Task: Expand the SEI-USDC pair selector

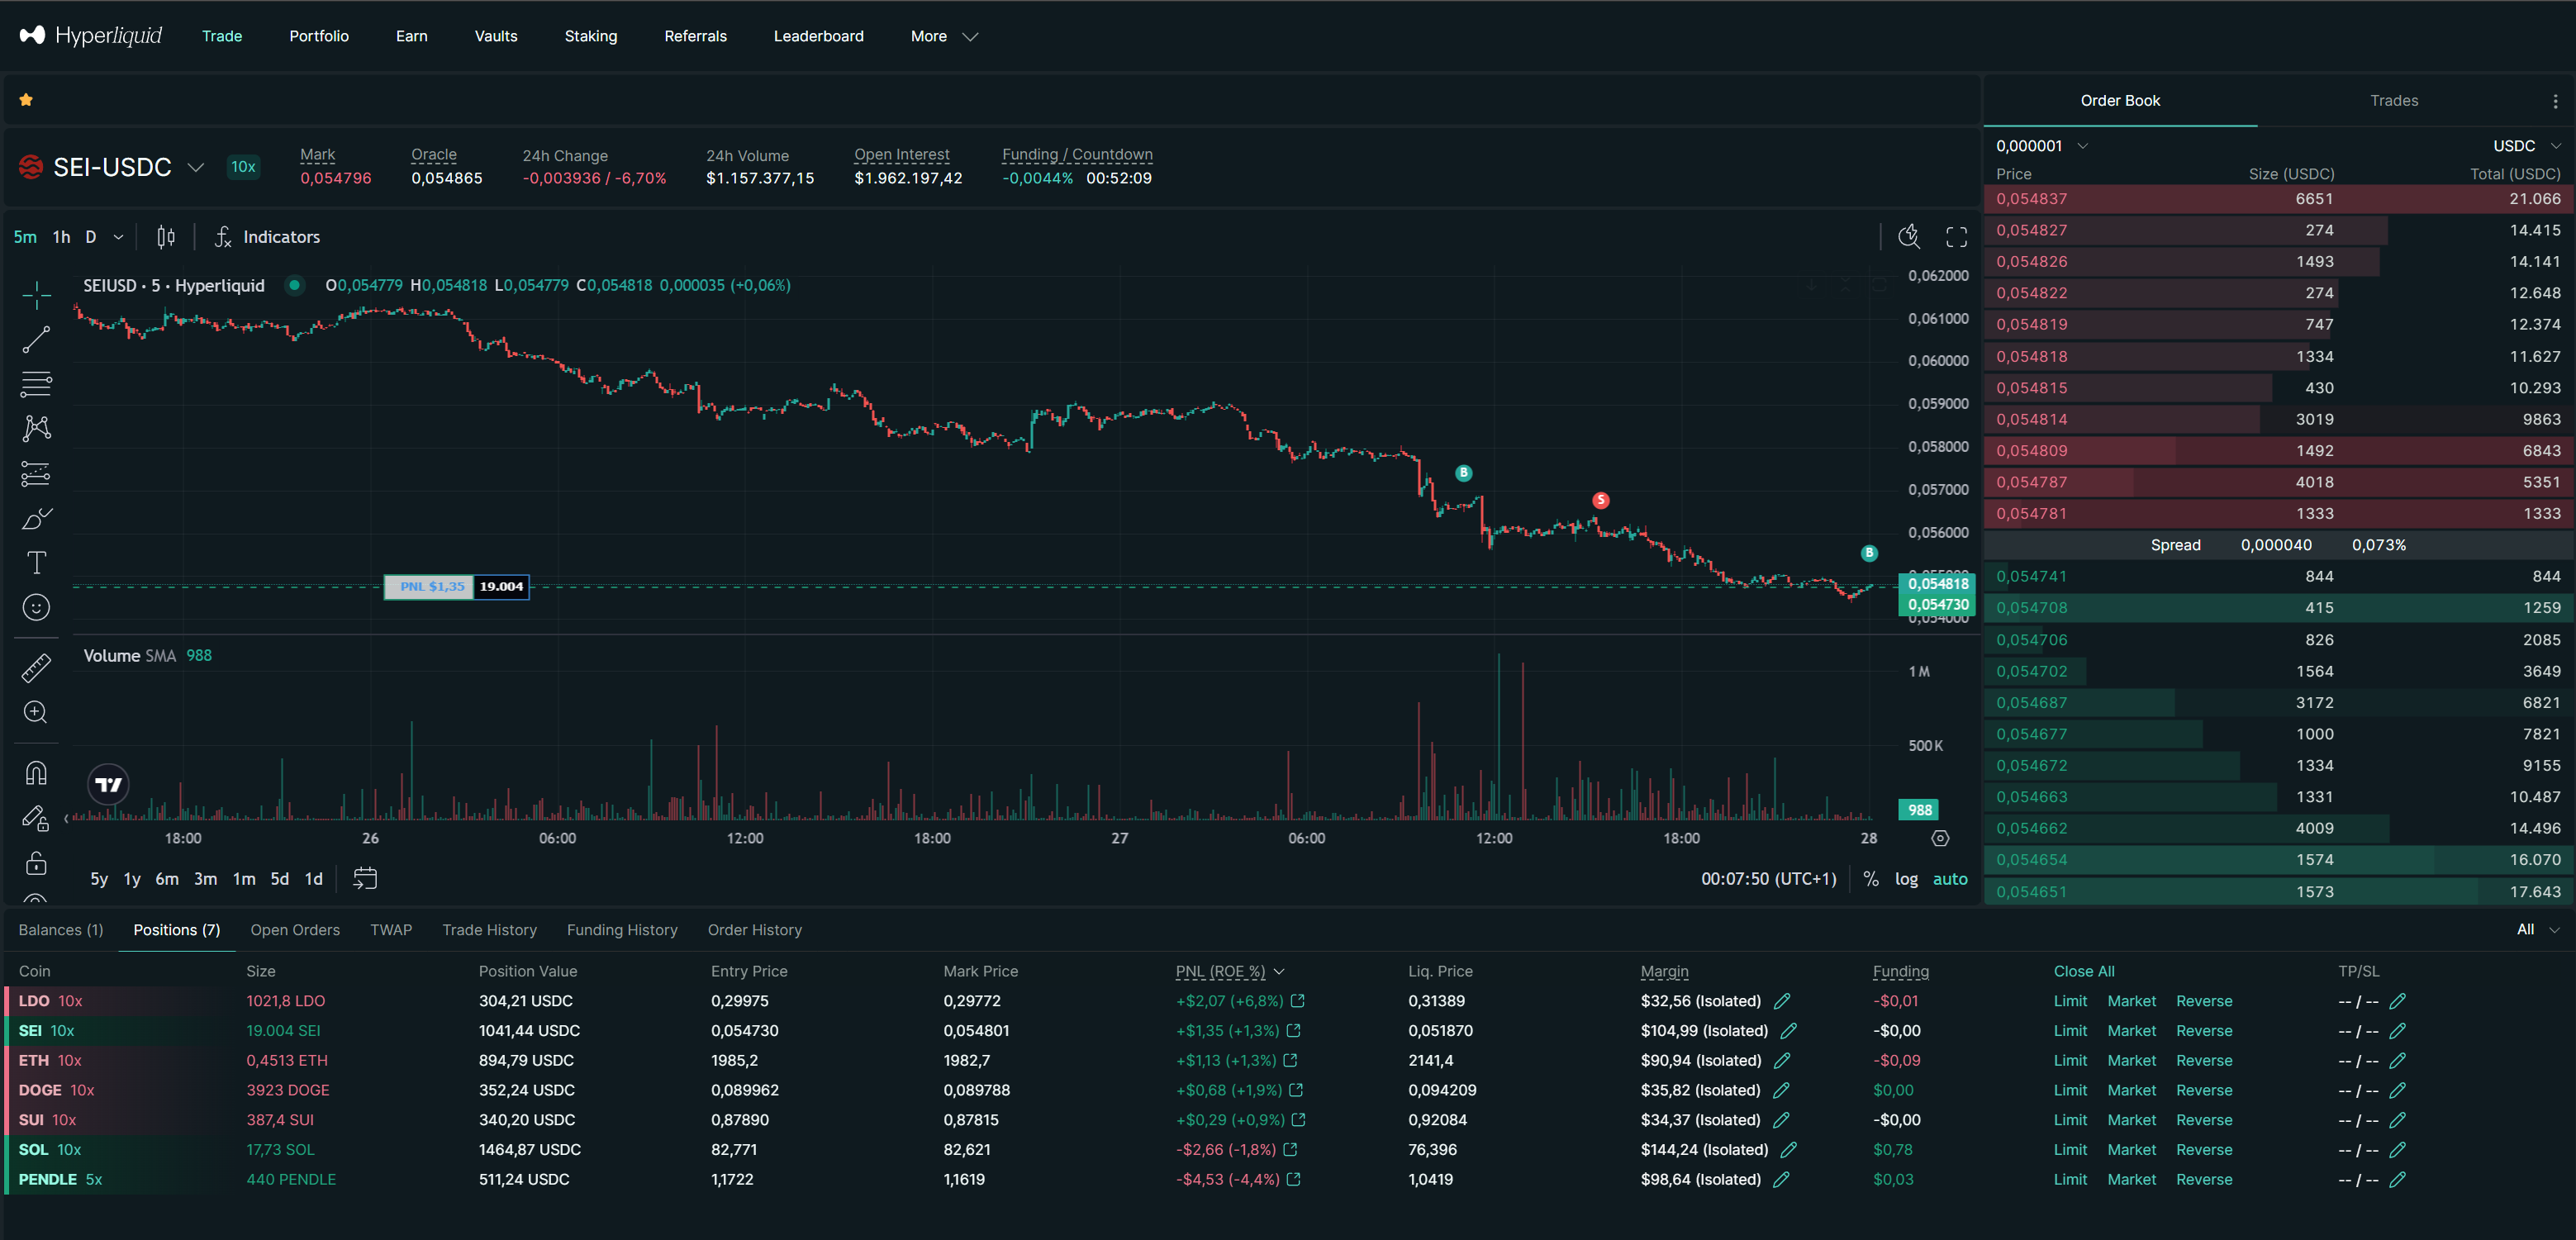Action: [196, 167]
